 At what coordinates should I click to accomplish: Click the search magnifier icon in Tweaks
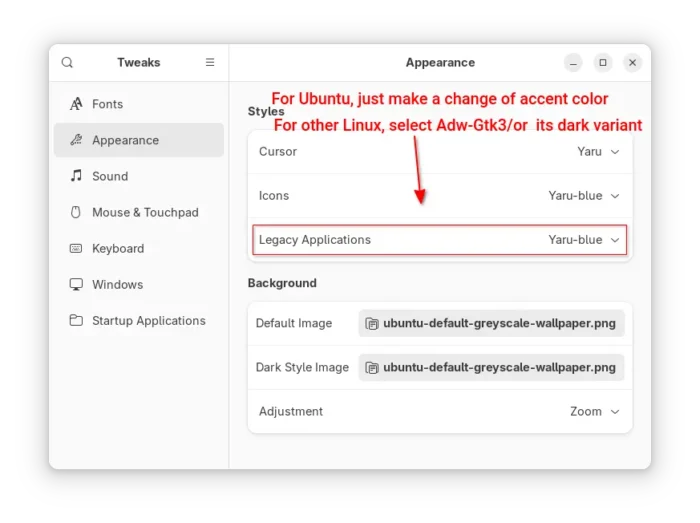pos(67,62)
